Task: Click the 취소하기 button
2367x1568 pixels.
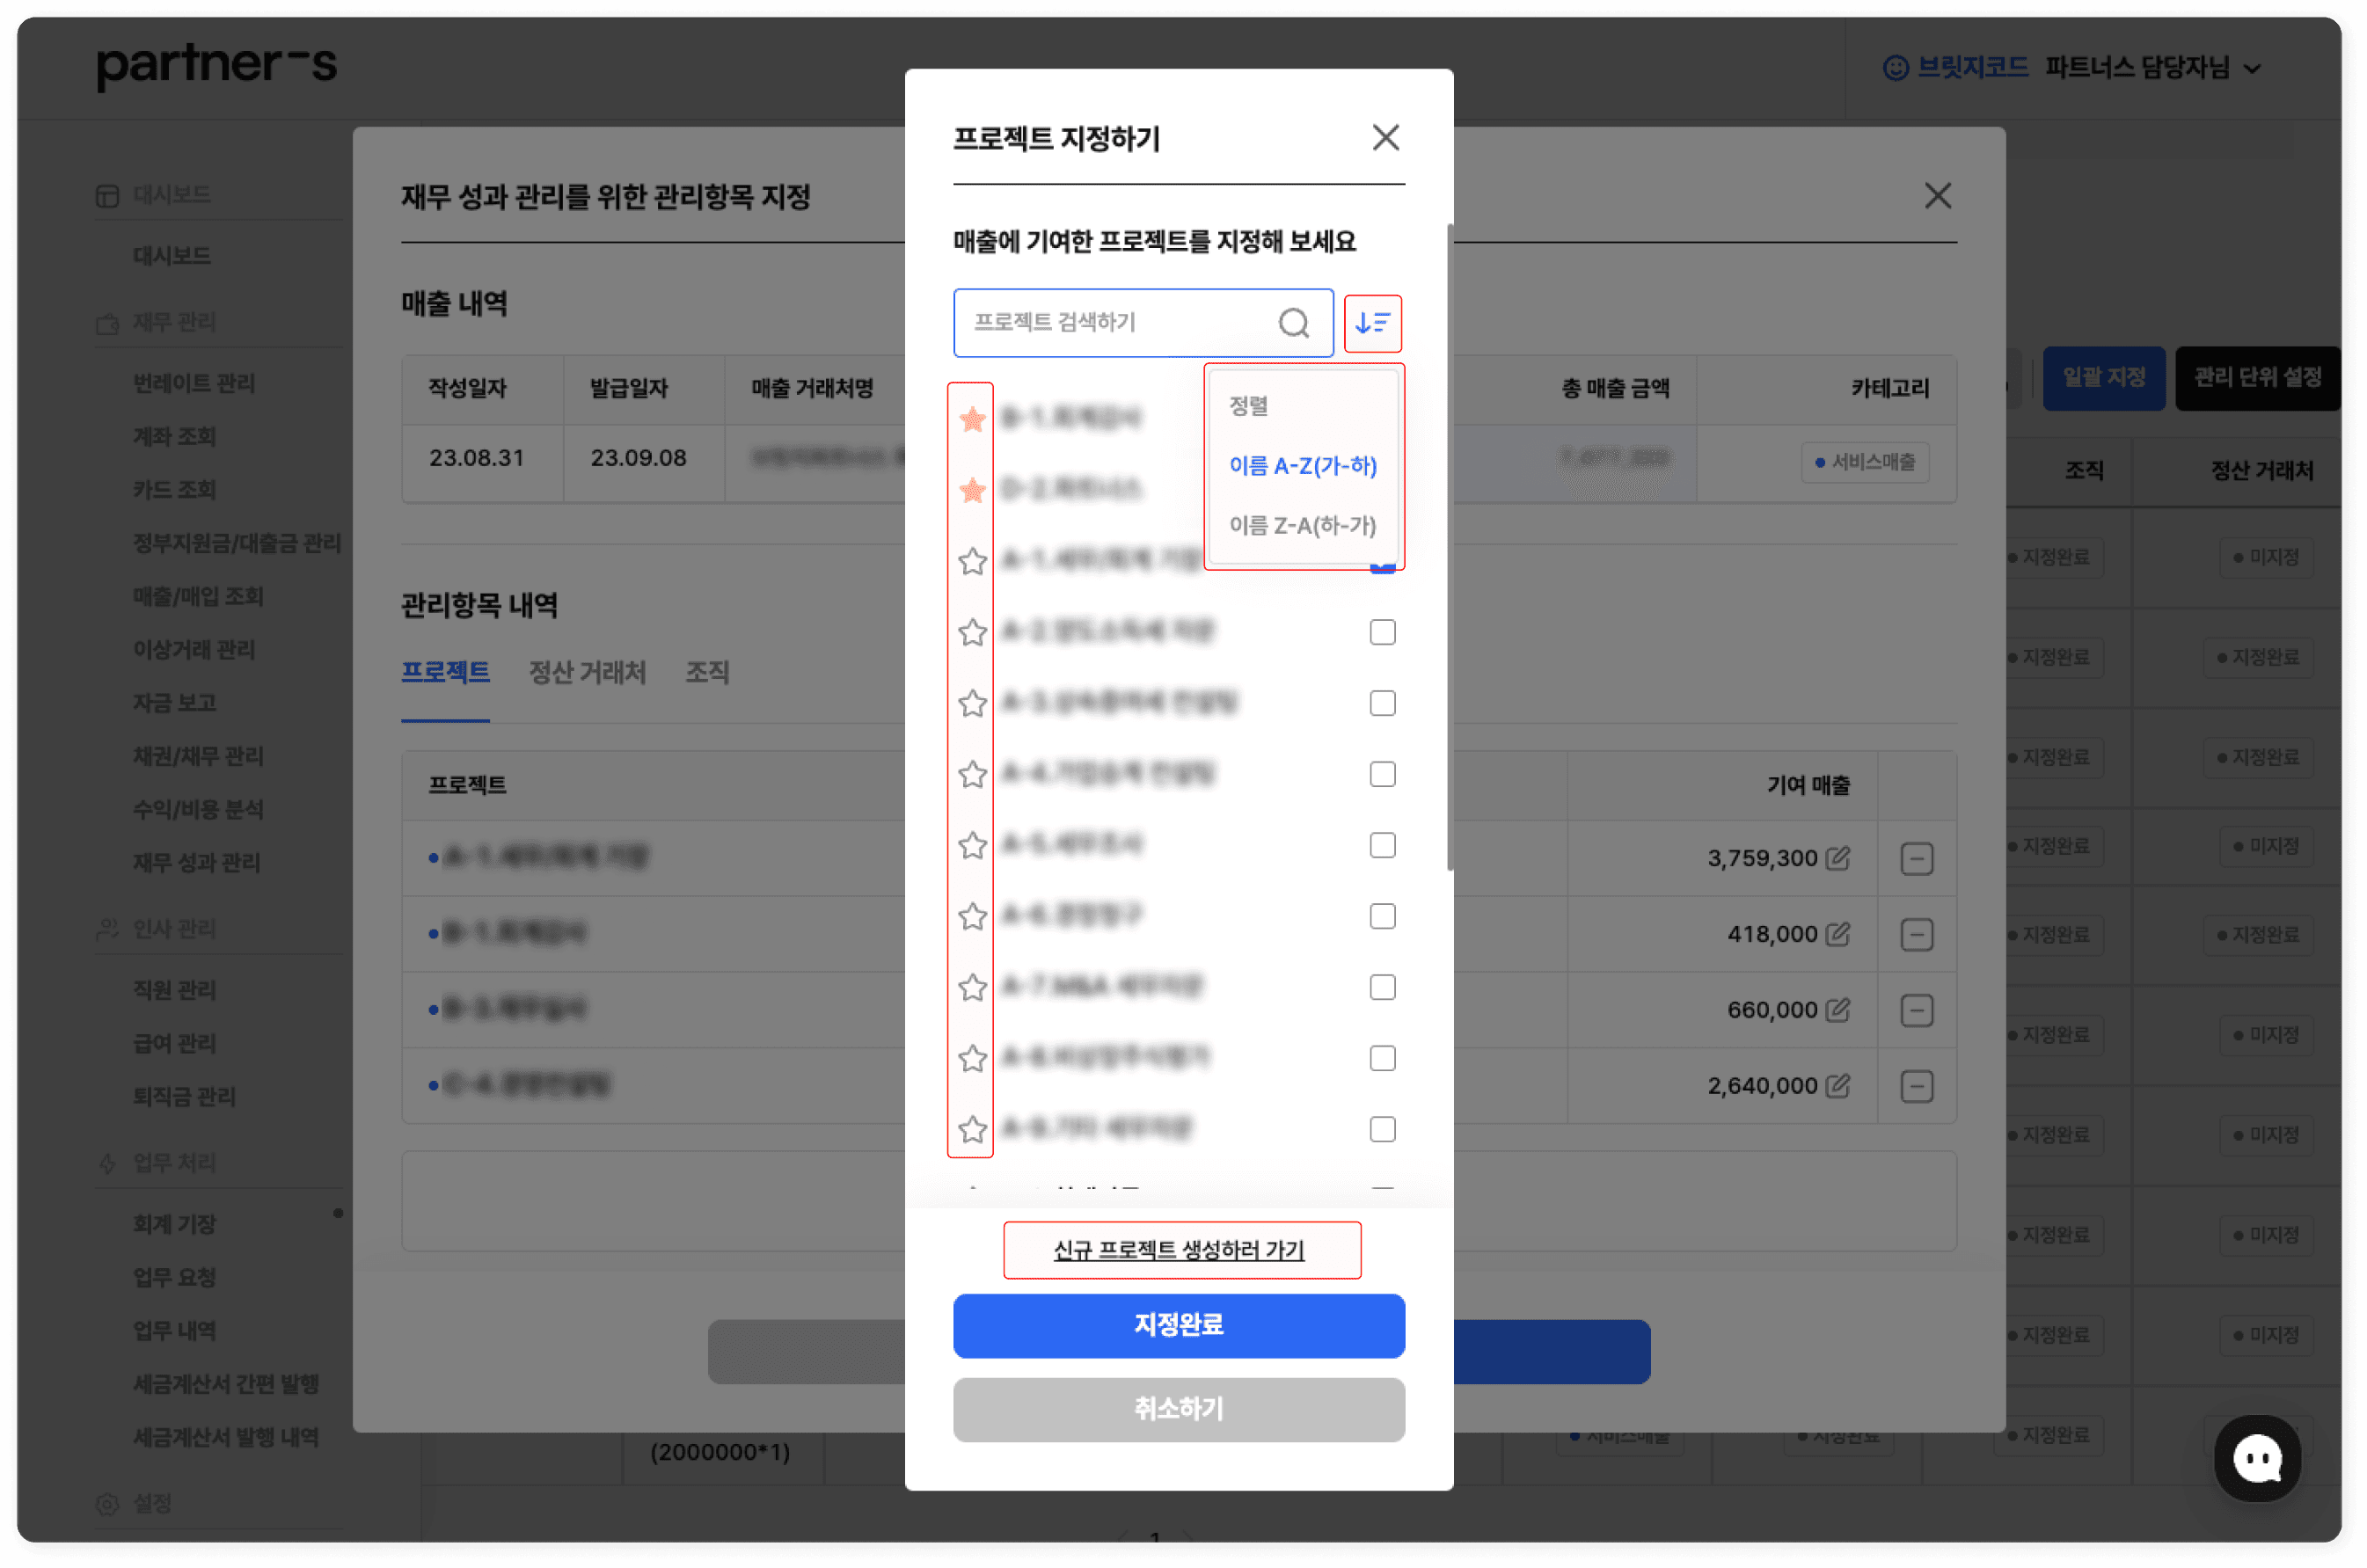Action: click(1179, 1410)
